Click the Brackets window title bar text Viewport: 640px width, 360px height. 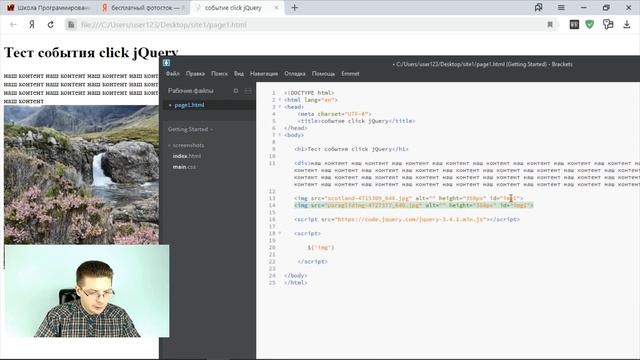point(482,64)
